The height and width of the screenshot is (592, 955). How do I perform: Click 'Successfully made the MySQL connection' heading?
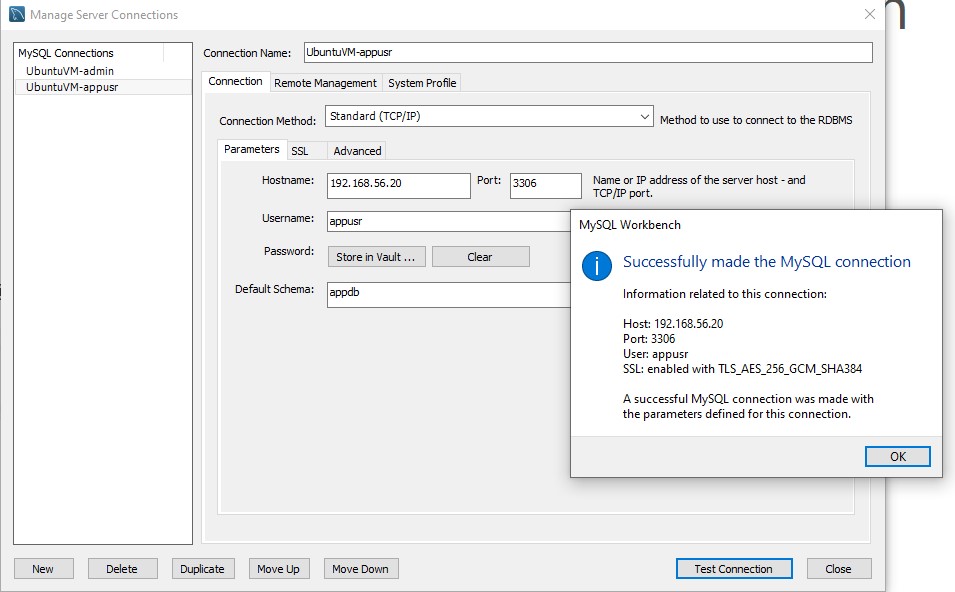tap(767, 262)
